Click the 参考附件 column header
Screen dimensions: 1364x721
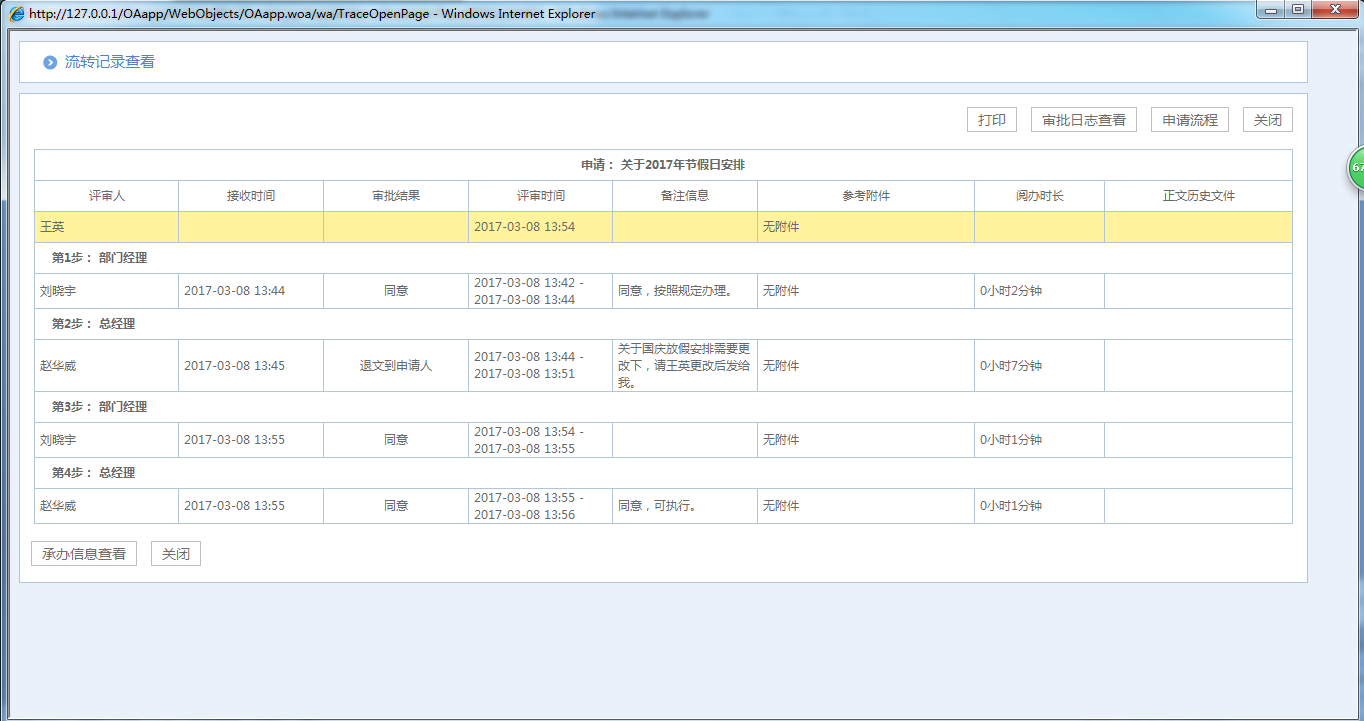pyautogui.click(x=866, y=196)
